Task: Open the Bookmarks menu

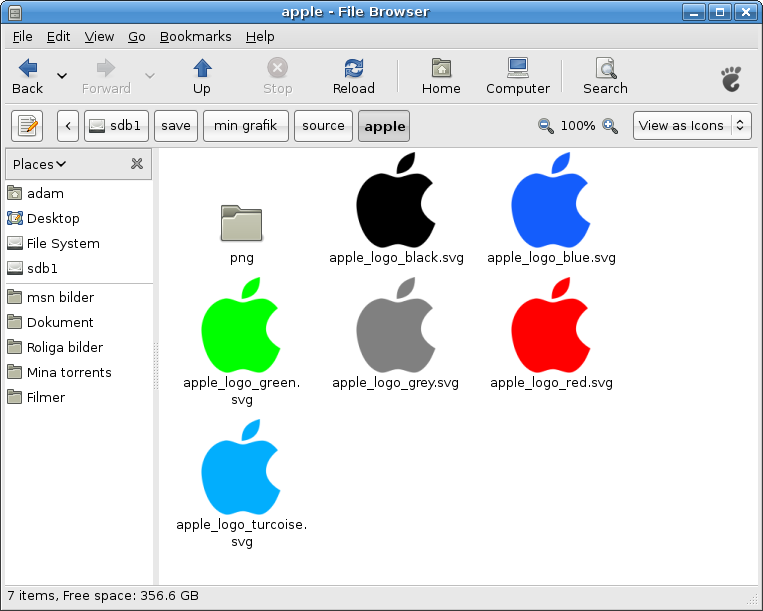Action: (x=196, y=36)
